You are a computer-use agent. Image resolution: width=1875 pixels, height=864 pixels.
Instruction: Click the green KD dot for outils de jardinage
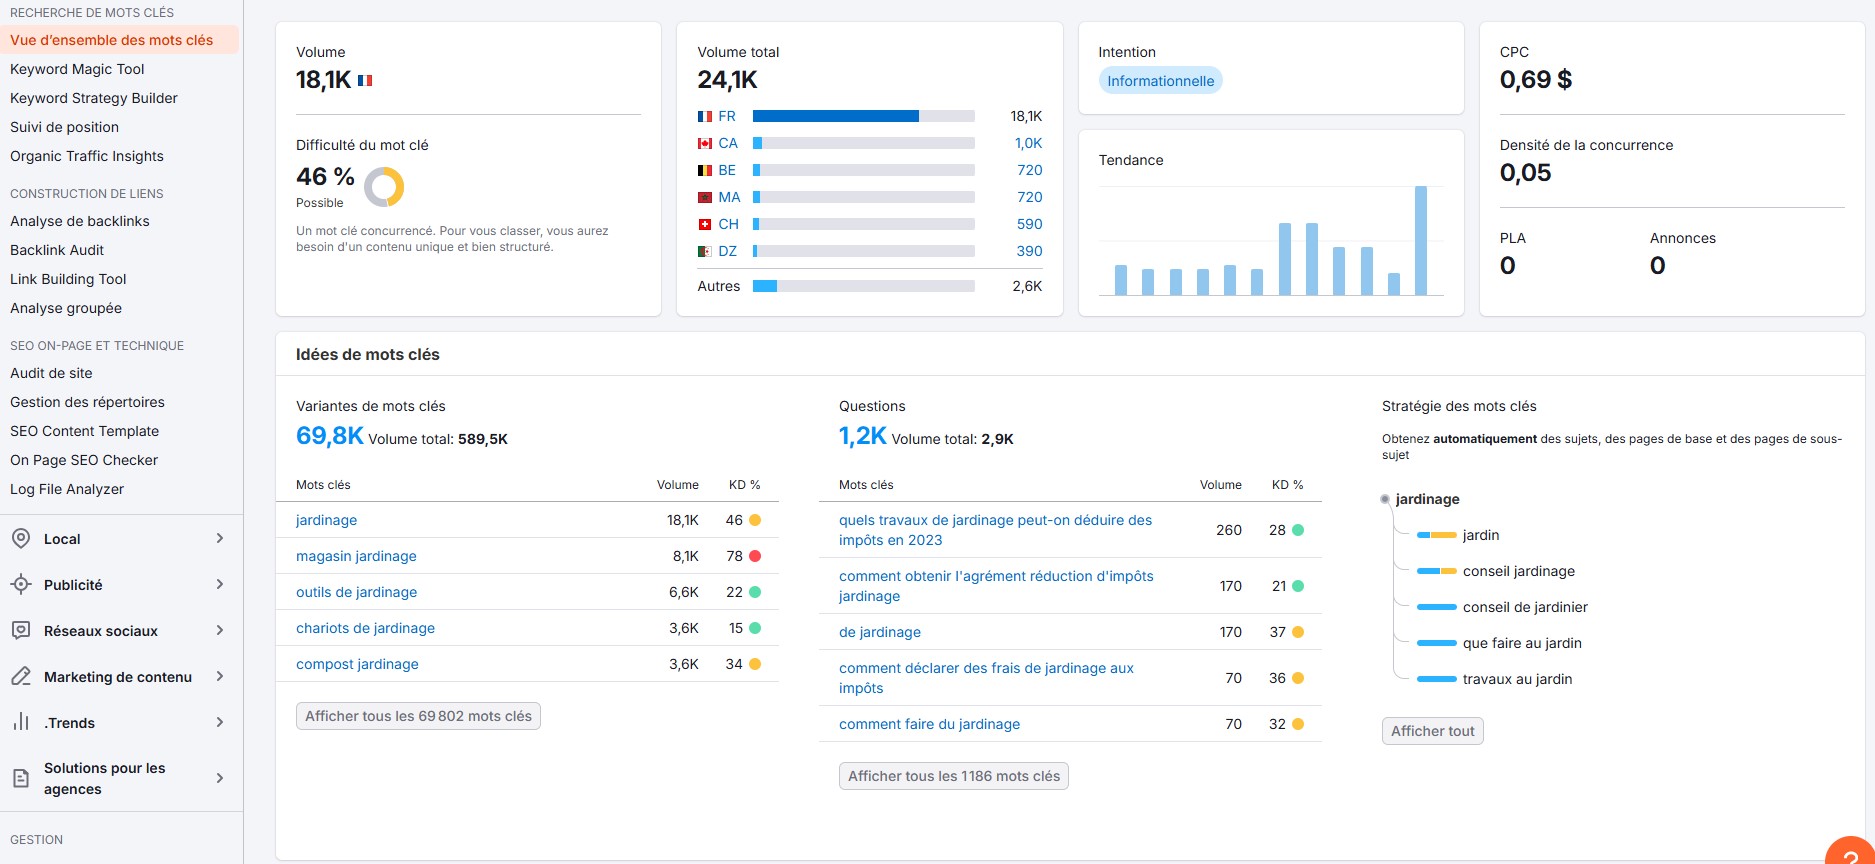point(755,592)
